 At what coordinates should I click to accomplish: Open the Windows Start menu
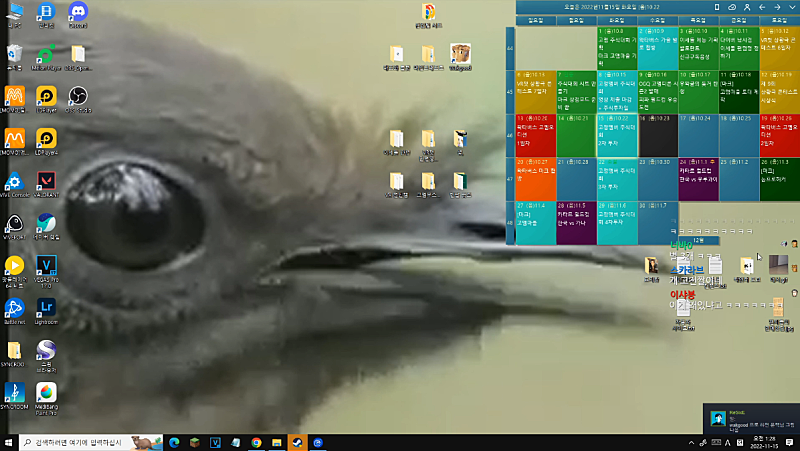pos(9,442)
